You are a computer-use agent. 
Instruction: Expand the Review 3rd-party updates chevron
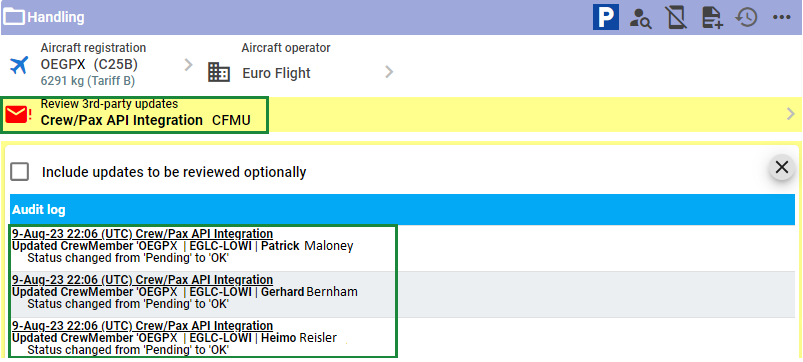click(791, 114)
